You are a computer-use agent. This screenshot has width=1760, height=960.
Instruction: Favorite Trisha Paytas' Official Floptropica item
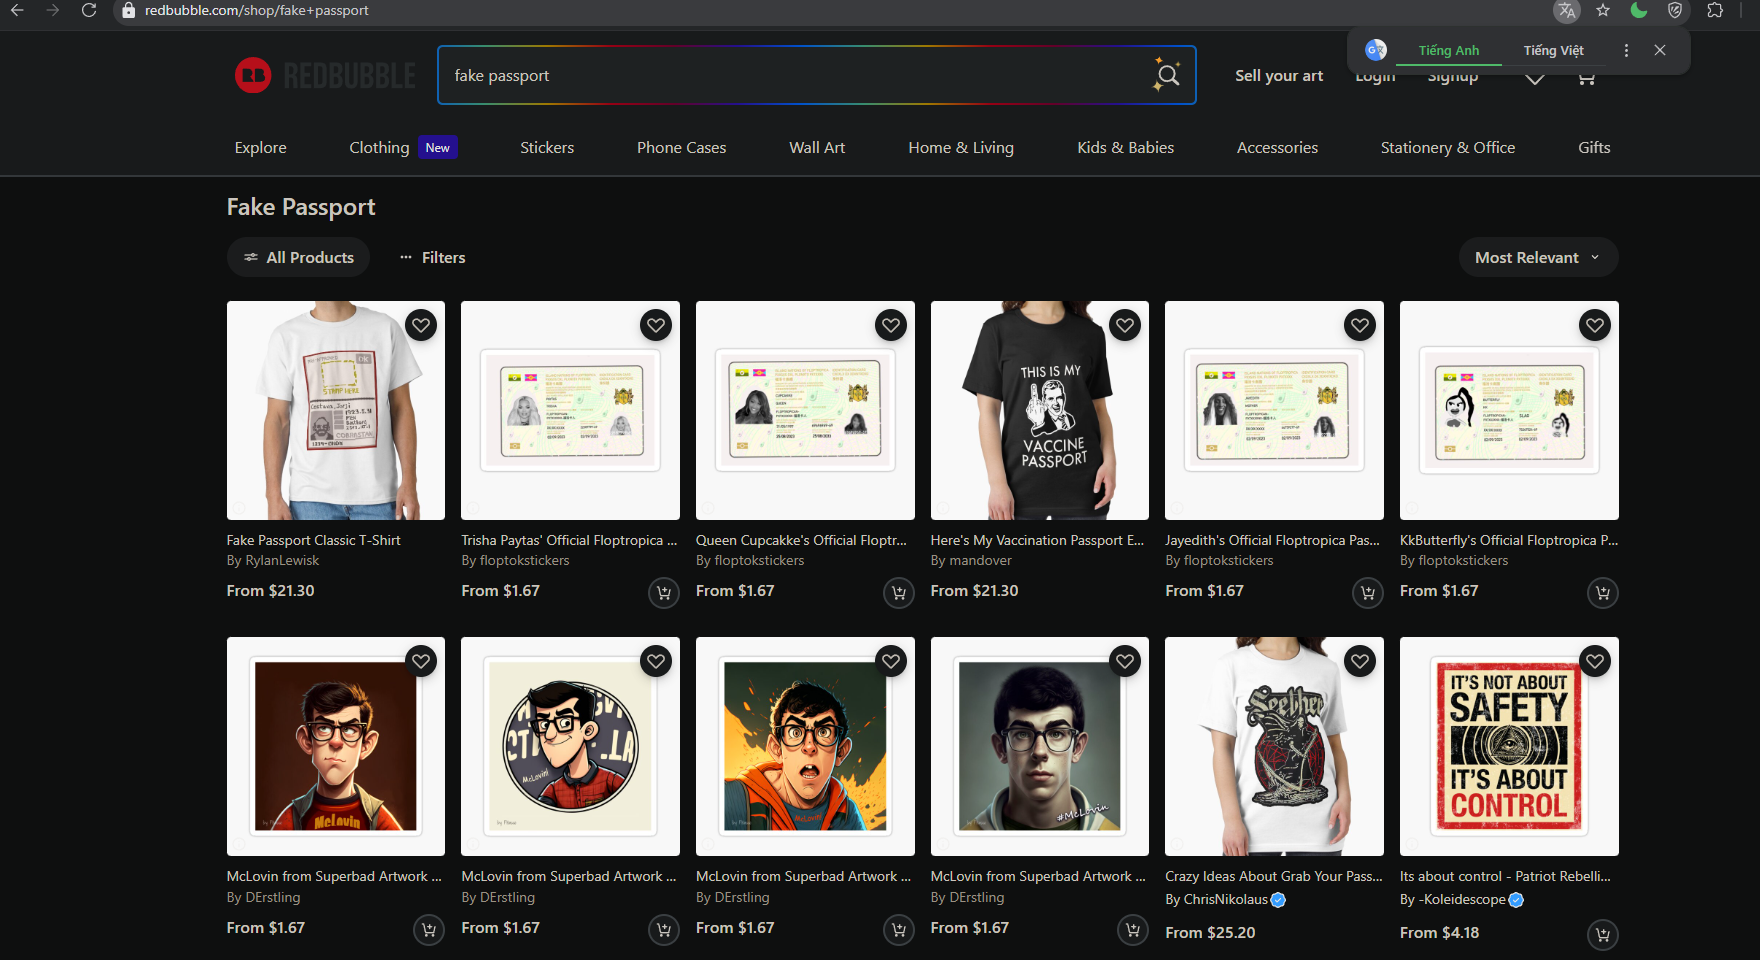pyautogui.click(x=656, y=325)
